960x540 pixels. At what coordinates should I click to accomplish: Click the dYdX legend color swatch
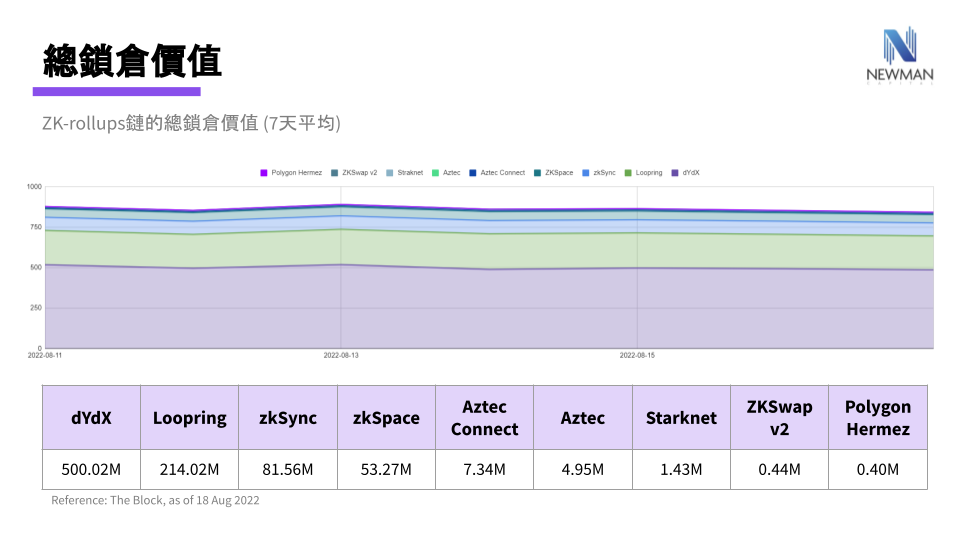pos(675,173)
